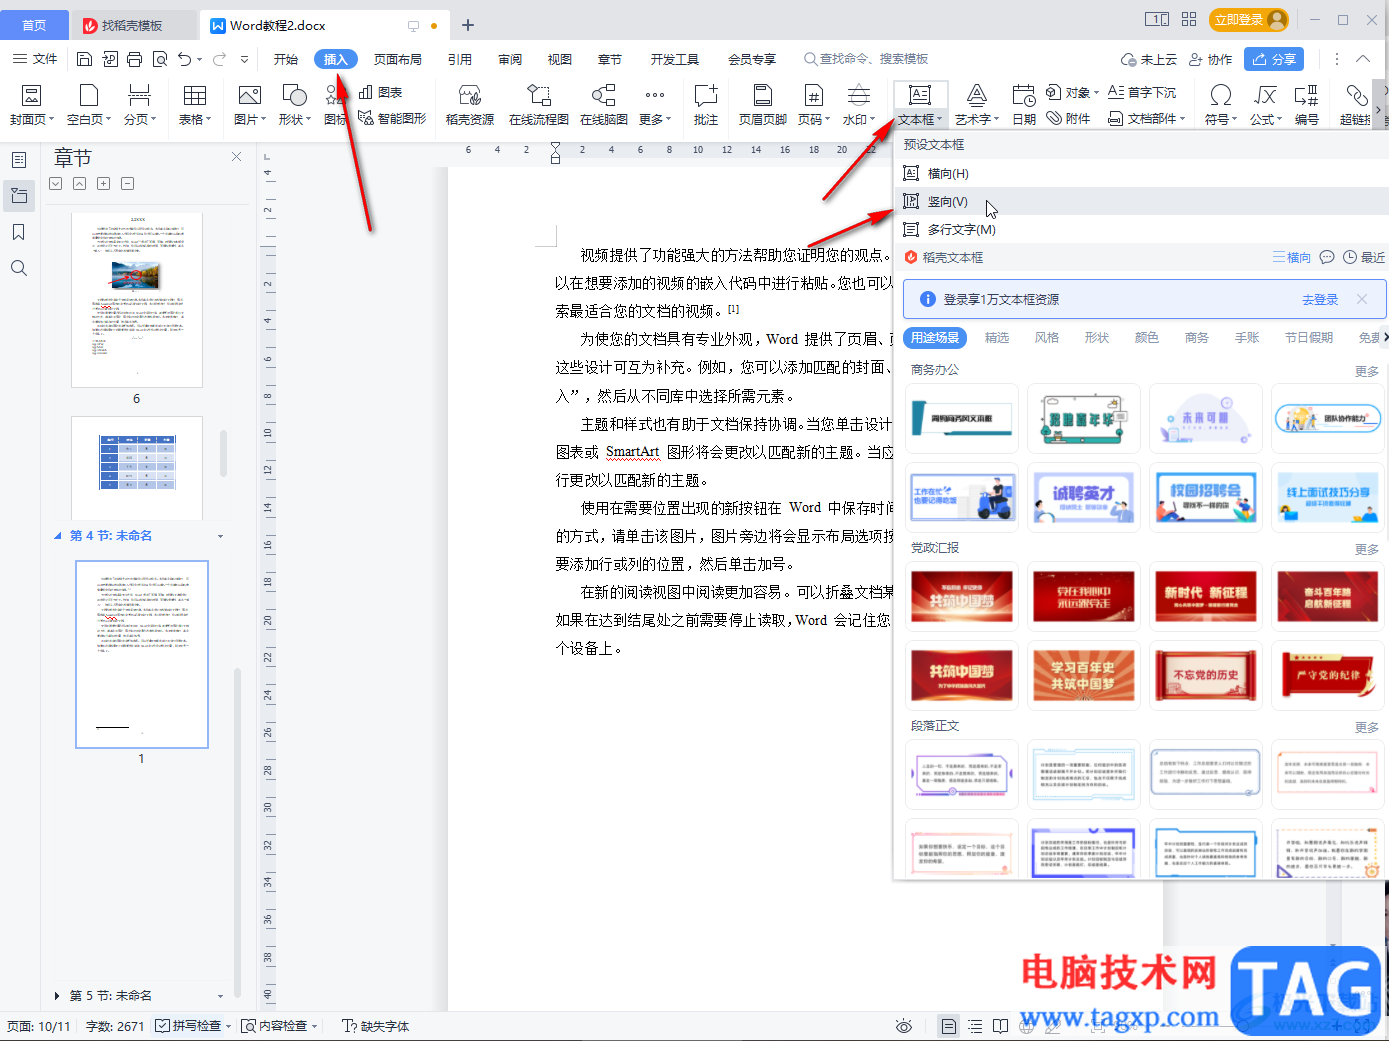Viewport: 1389px width, 1041px height.
Task: Toggle 拼写检查 spell check in status bar
Action: [192, 1026]
